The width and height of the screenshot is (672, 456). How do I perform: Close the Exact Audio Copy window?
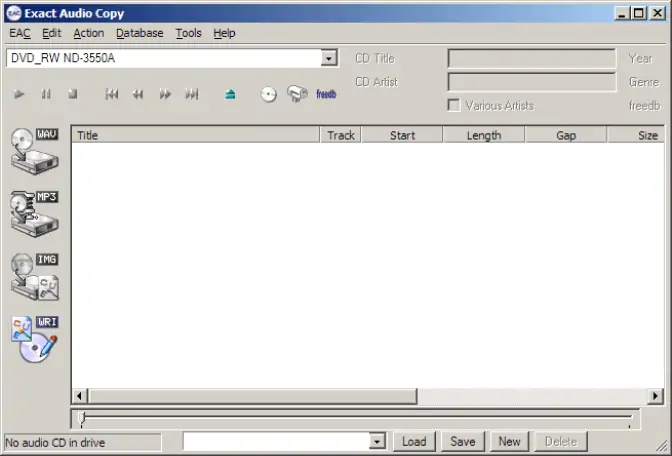point(657,13)
